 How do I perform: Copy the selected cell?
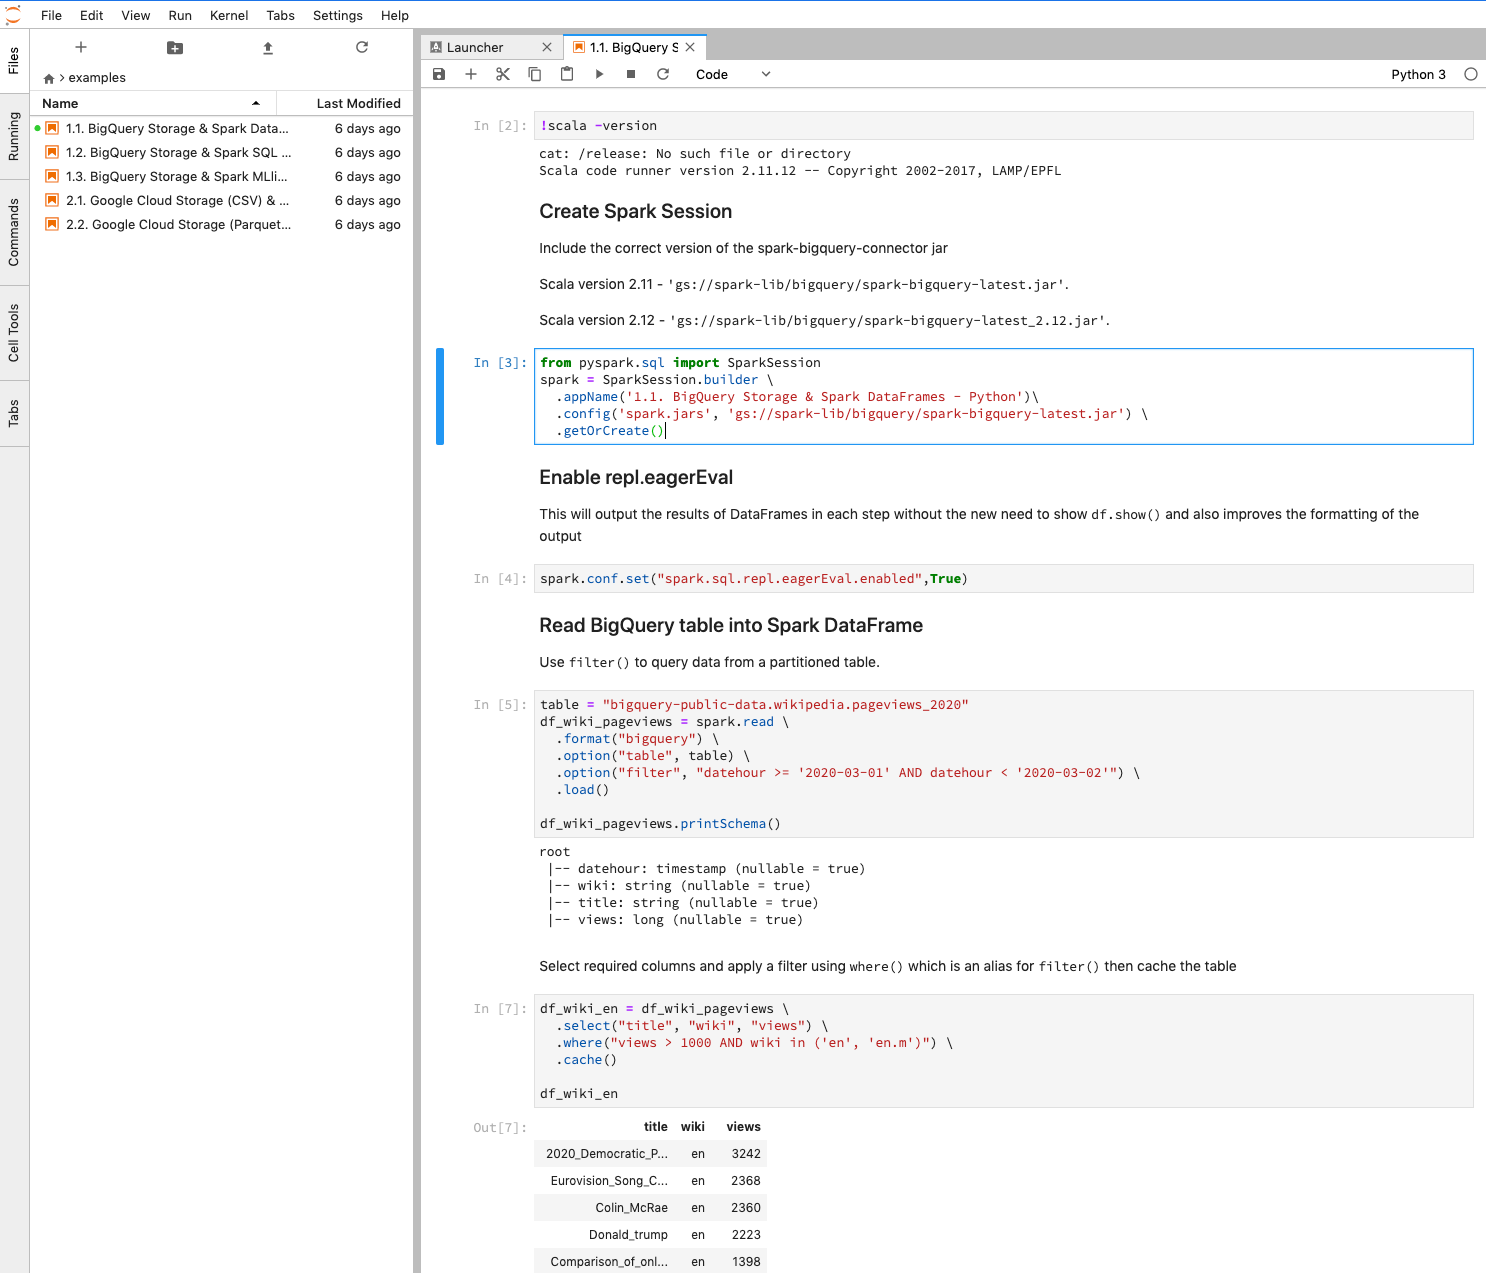(x=535, y=74)
